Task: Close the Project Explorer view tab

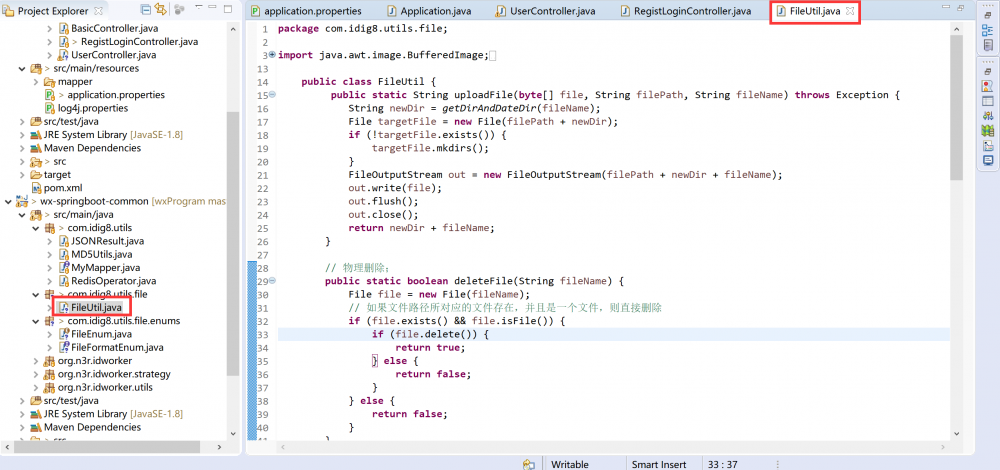Action: click(98, 11)
